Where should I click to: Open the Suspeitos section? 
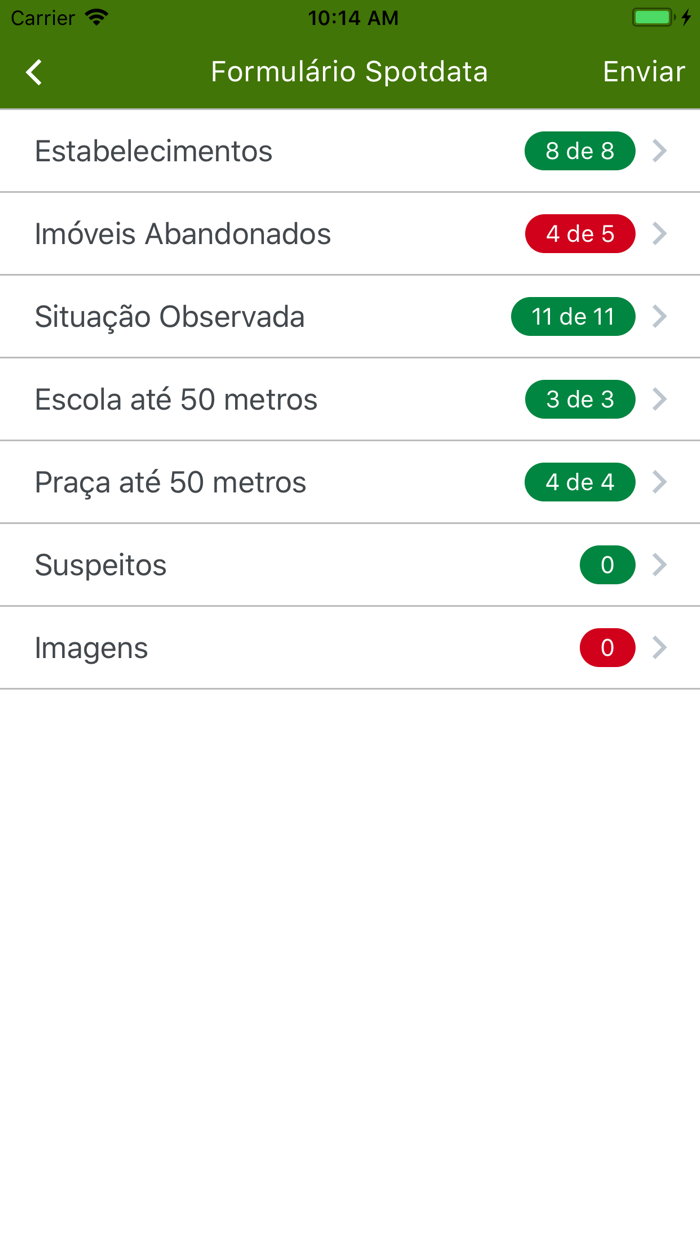pyautogui.click(x=100, y=564)
